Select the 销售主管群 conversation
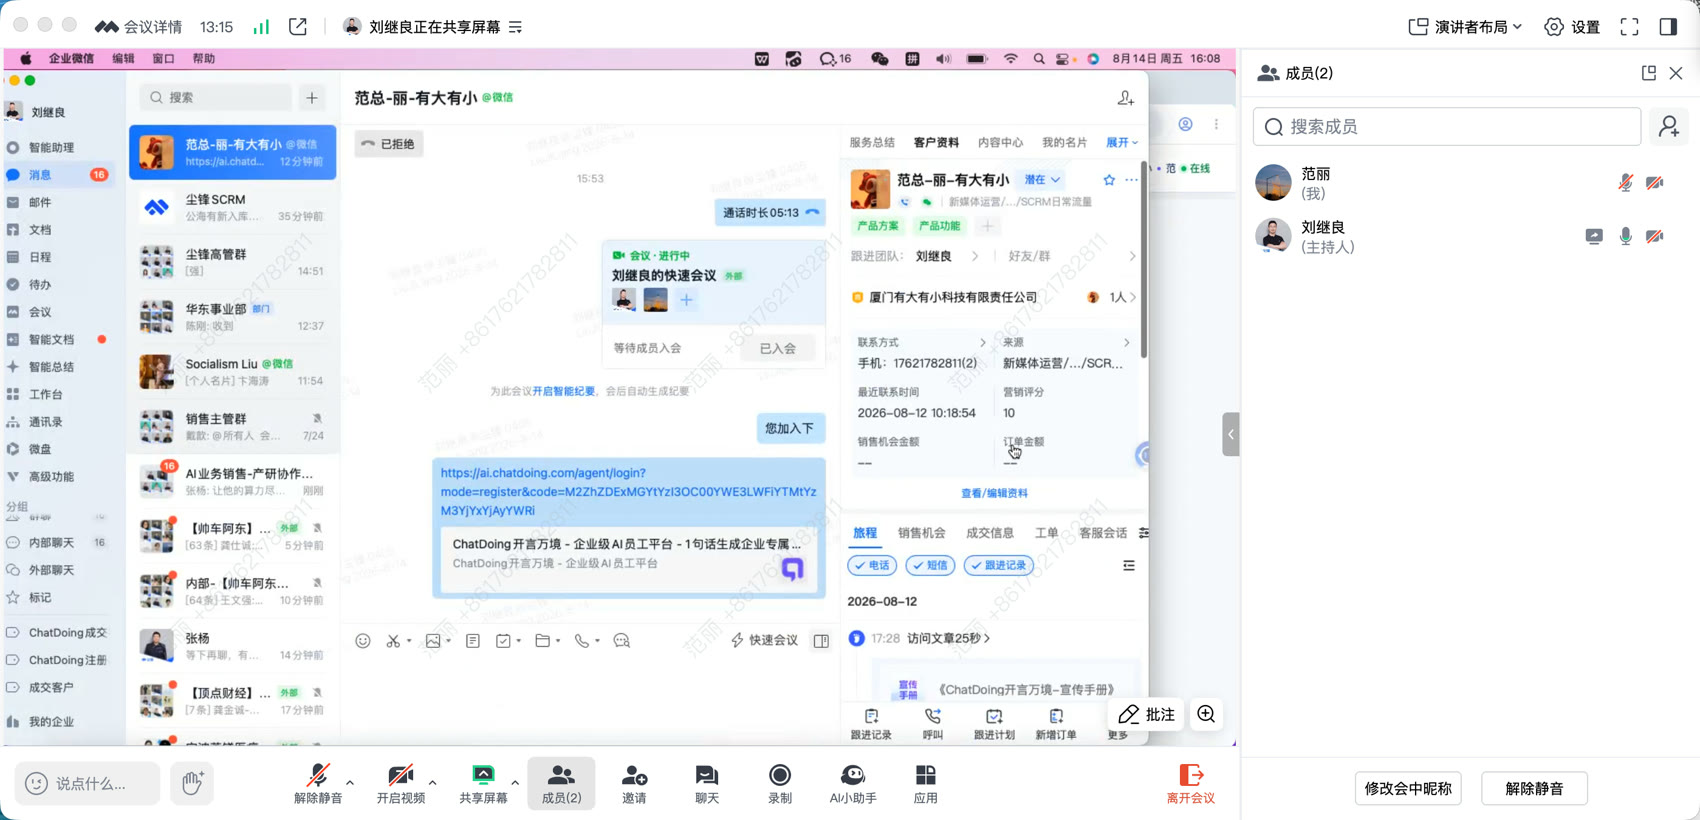The height and width of the screenshot is (820, 1700). (x=233, y=427)
